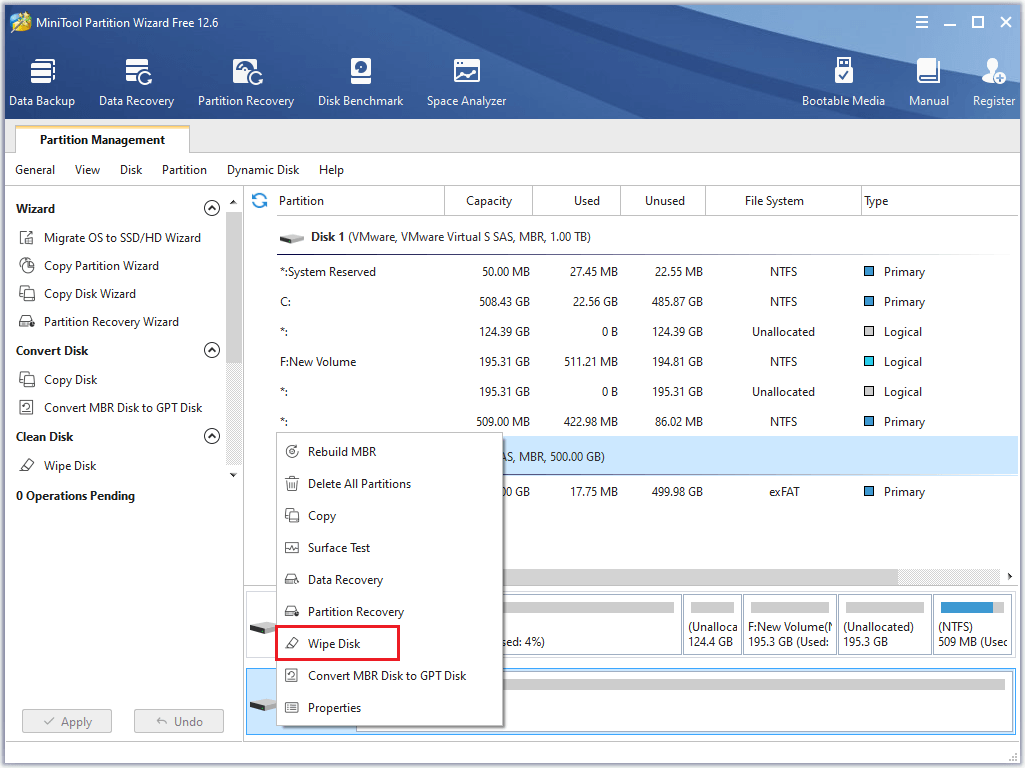1025x768 pixels.
Task: Click the Type column header
Action: pos(939,201)
